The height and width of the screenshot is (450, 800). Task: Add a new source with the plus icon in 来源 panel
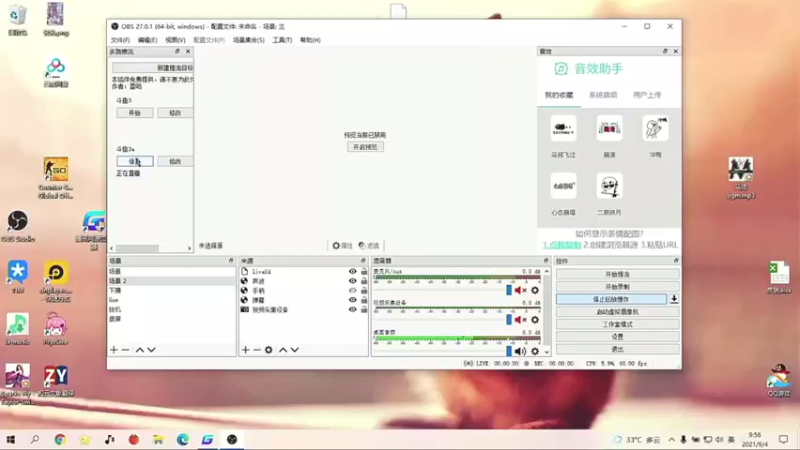point(245,350)
